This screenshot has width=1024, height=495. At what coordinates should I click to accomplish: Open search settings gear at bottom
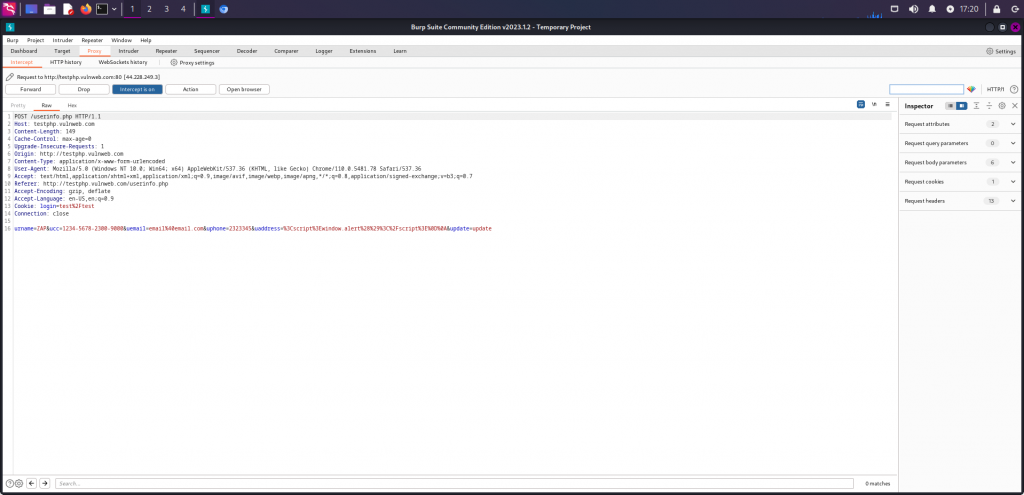point(19,483)
